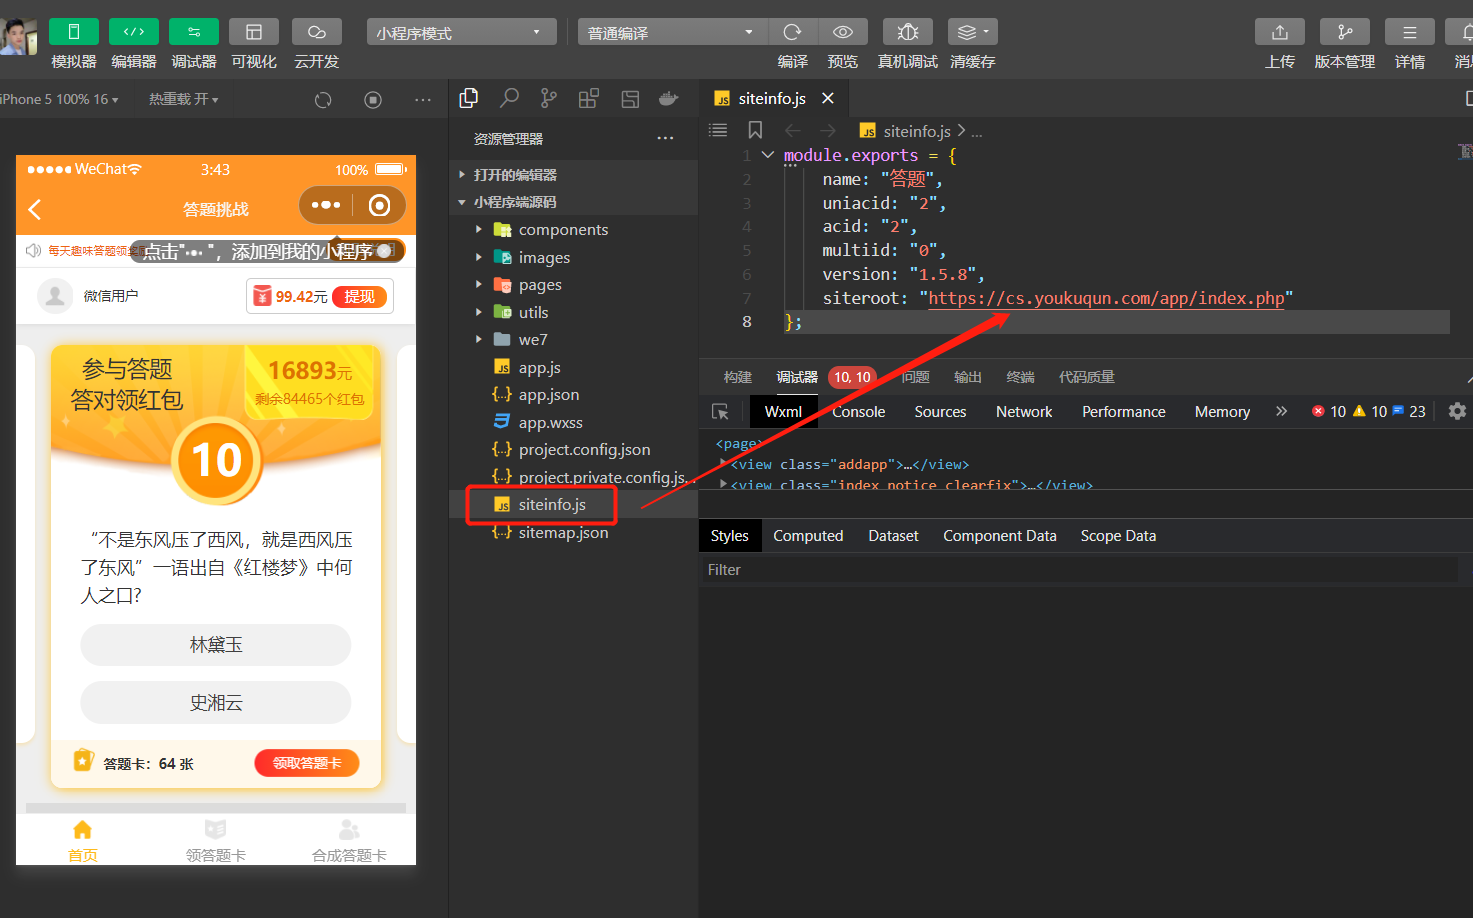
Task: Click the withdraw button in simulator
Action: [x=359, y=296]
